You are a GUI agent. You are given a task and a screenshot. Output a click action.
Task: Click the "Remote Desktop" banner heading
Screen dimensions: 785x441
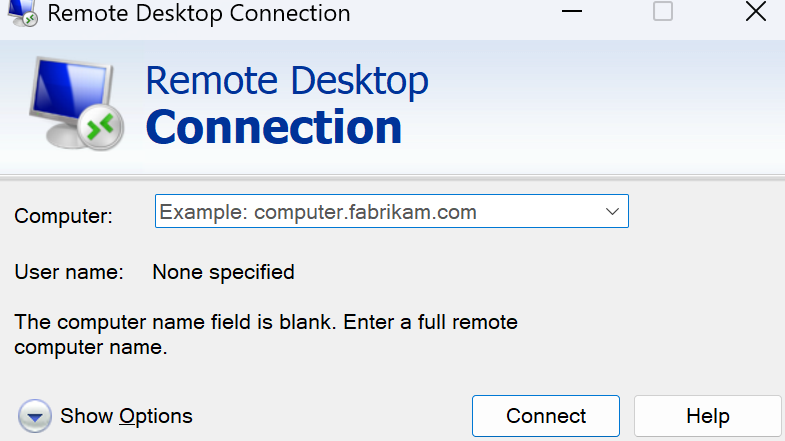click(287, 80)
